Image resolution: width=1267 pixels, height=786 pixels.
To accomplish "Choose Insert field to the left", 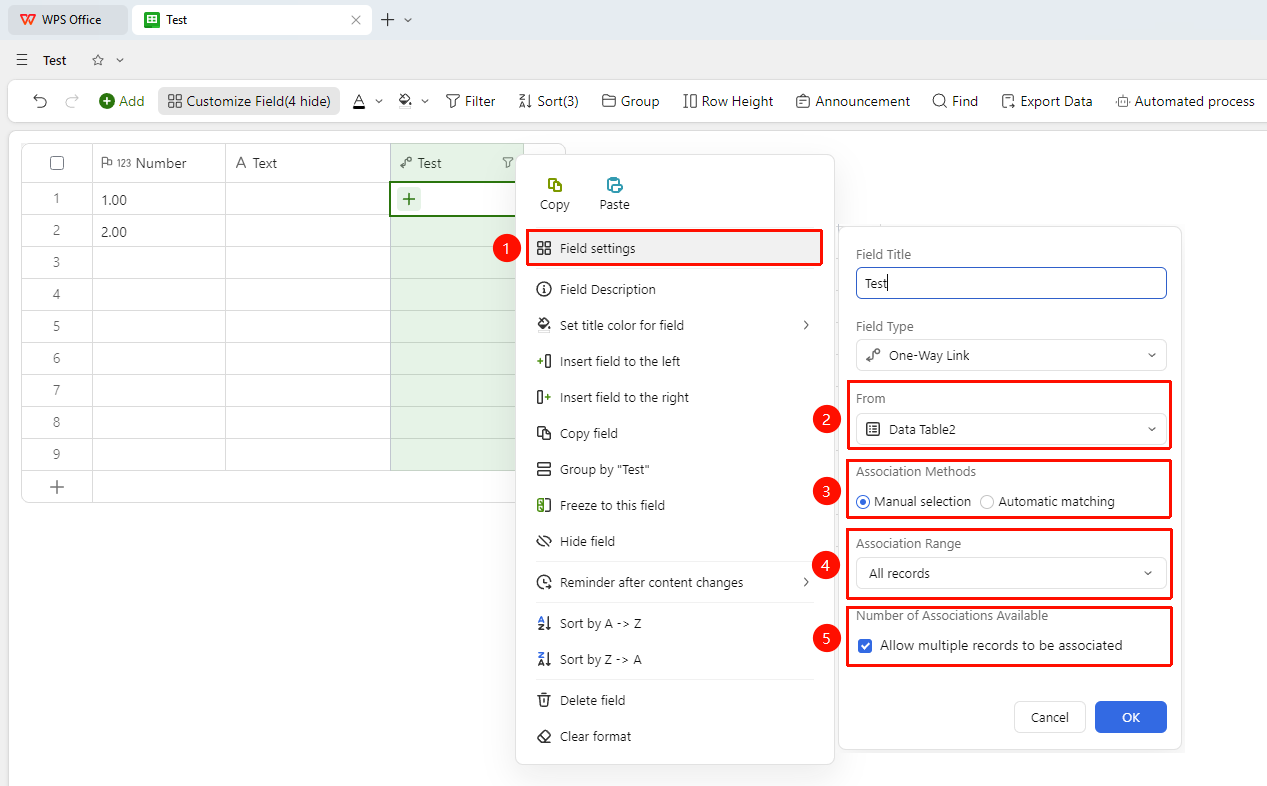I will (x=675, y=361).
